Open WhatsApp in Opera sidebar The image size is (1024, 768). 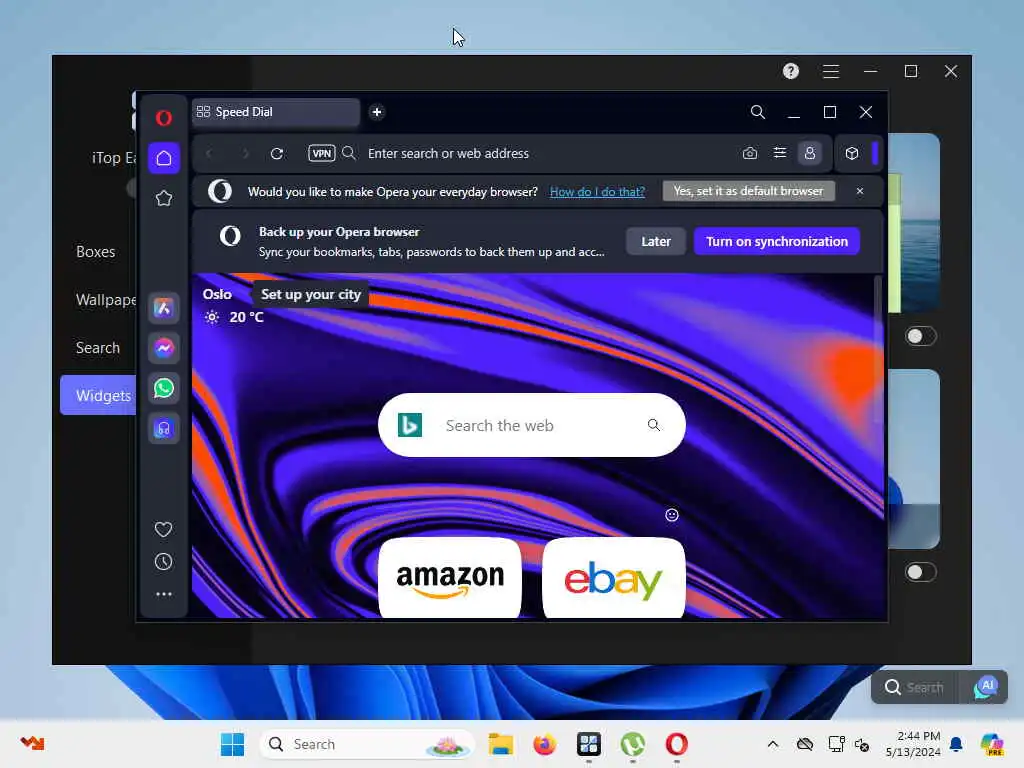pyautogui.click(x=164, y=389)
